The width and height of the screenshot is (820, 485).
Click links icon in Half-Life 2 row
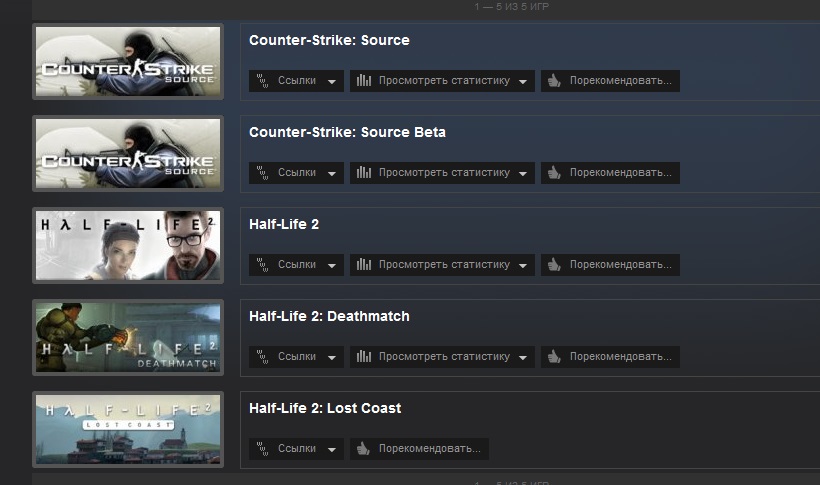click(x=263, y=265)
